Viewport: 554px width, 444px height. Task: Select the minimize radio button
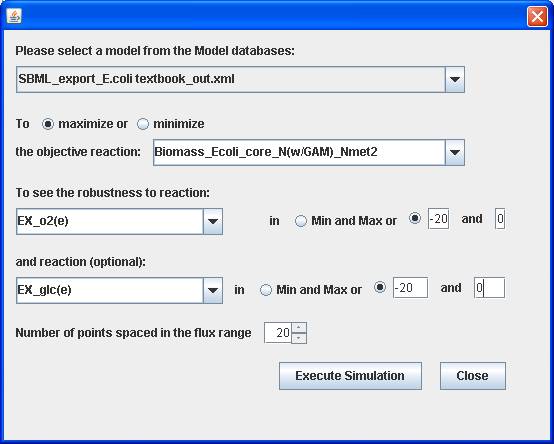[x=143, y=124]
